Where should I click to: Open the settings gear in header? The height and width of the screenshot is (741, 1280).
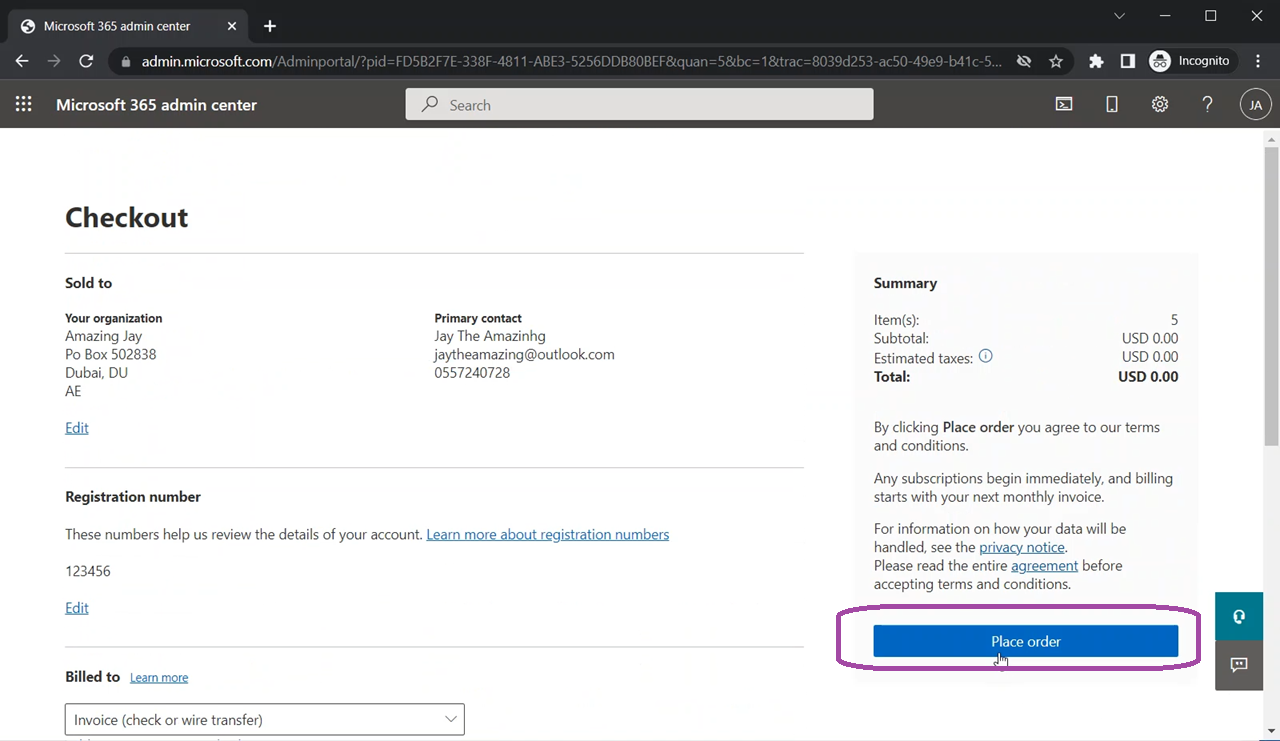tap(1160, 104)
